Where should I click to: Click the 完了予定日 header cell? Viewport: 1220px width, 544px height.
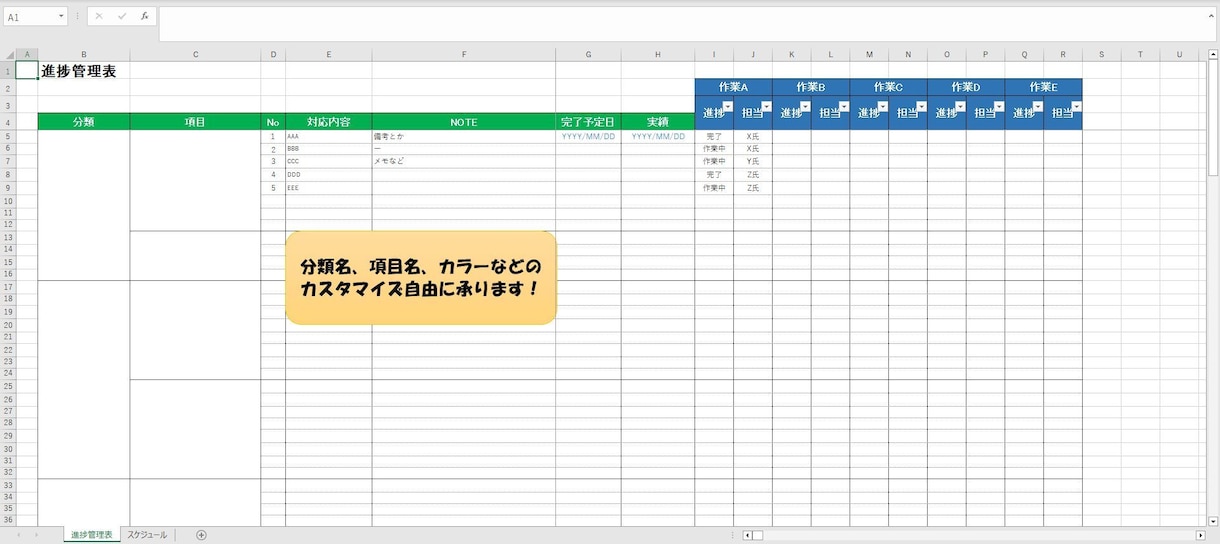588,122
